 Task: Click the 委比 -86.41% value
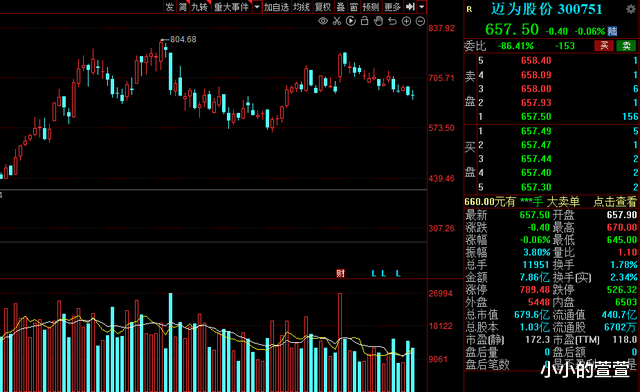coord(516,46)
